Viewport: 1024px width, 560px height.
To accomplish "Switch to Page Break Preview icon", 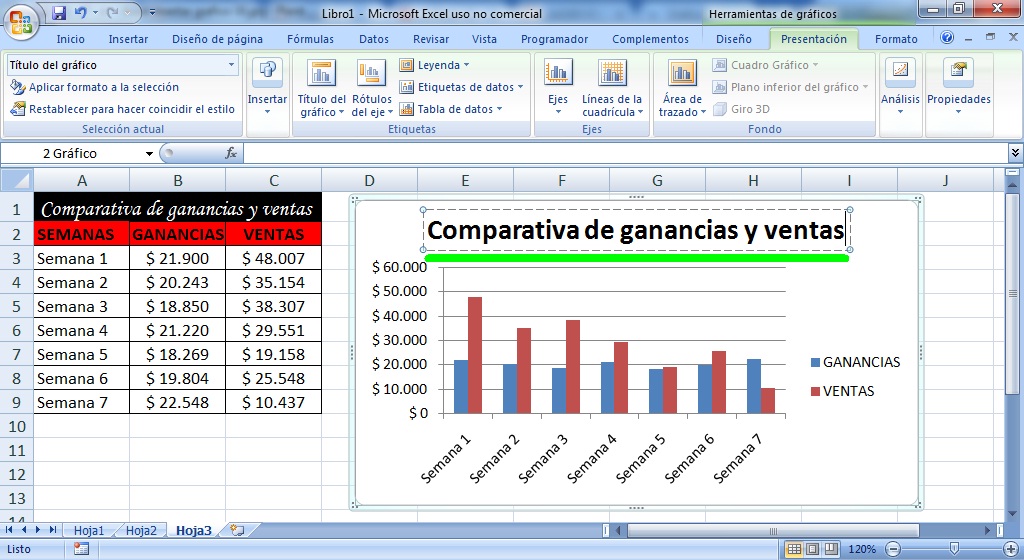I will [831, 549].
